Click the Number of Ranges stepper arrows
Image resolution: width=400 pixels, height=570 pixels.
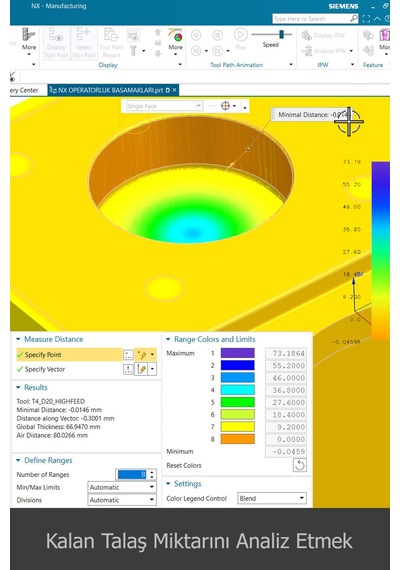click(x=152, y=474)
